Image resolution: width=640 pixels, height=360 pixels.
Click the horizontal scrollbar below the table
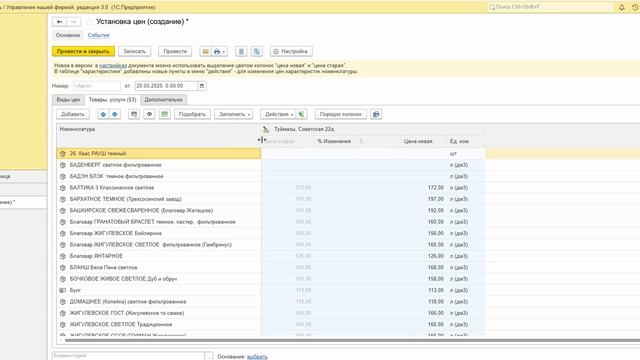[351, 340]
